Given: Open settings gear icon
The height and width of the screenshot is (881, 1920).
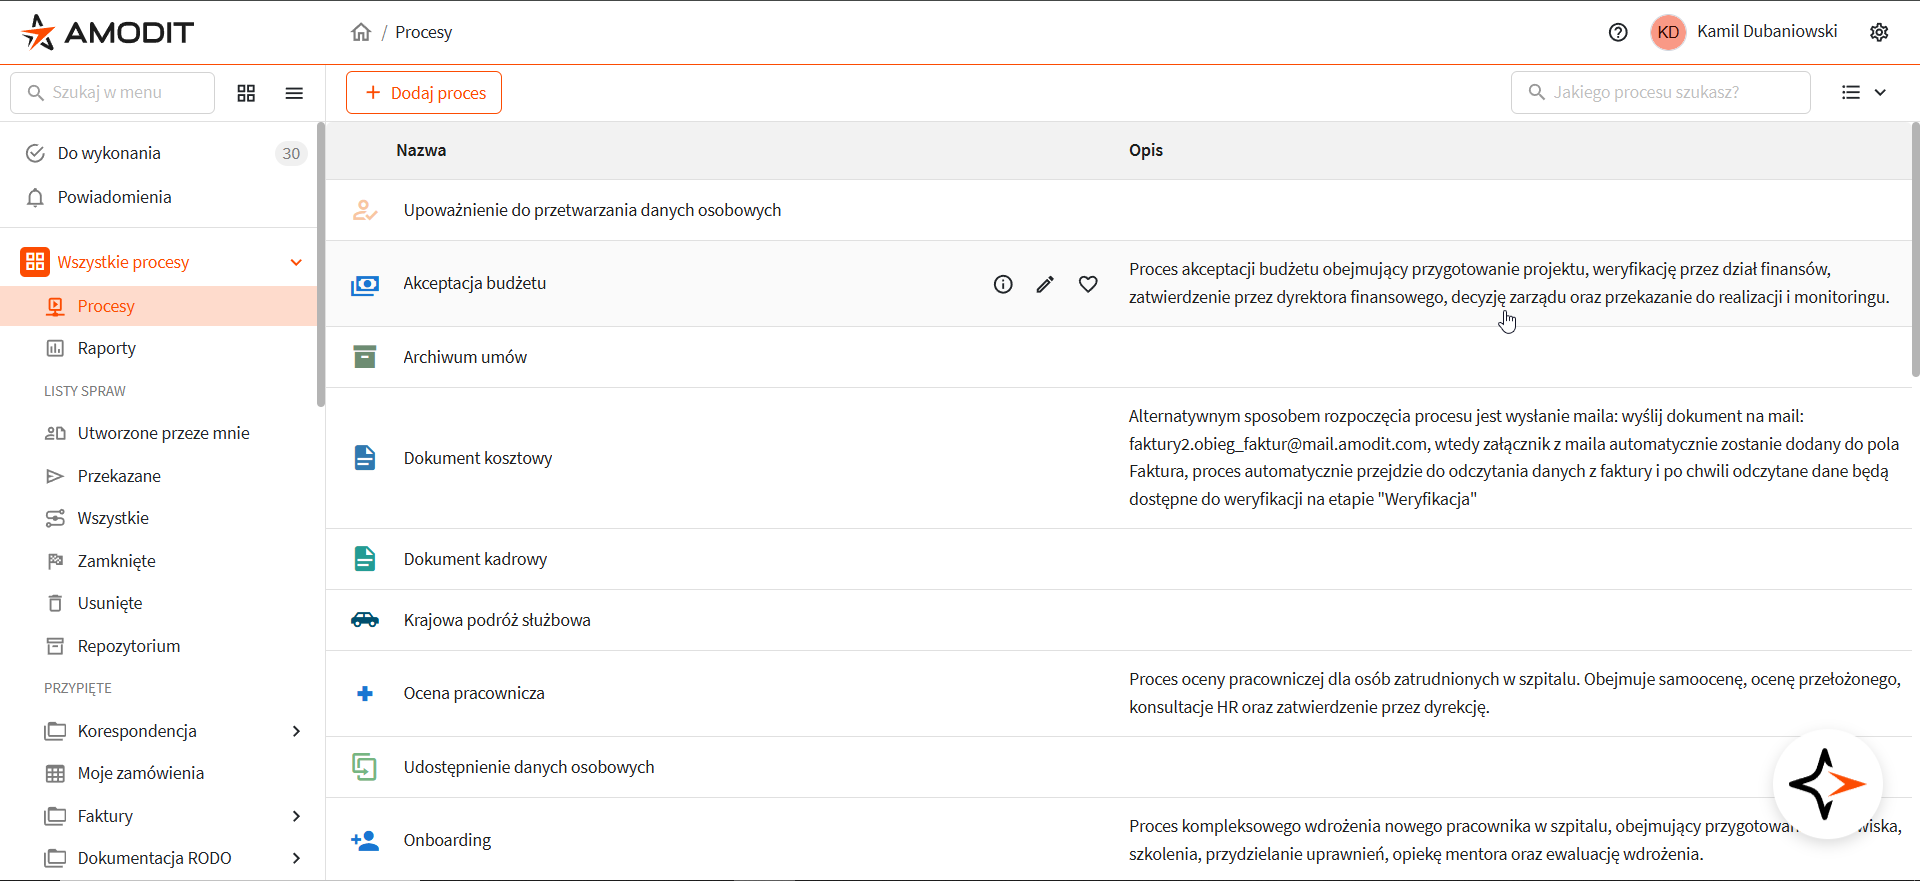Looking at the screenshot, I should [1879, 32].
